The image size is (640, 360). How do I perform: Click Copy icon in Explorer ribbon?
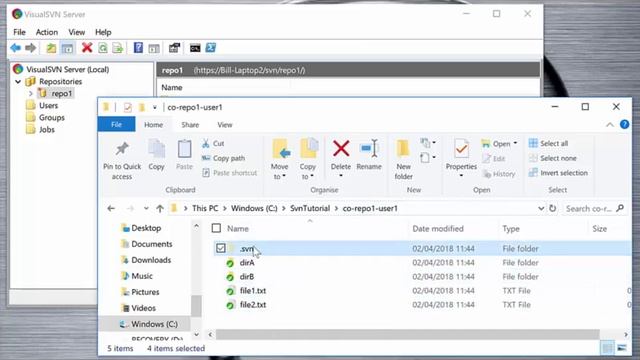[x=156, y=149]
